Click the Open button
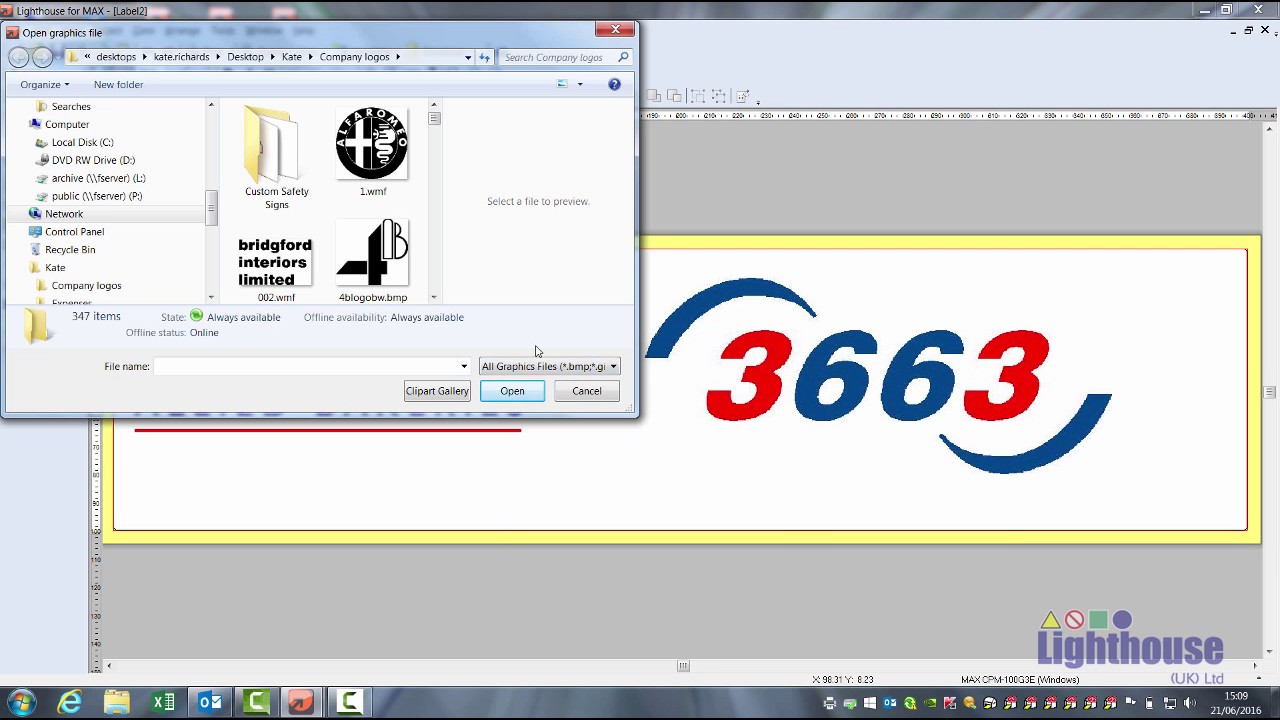 click(x=512, y=391)
